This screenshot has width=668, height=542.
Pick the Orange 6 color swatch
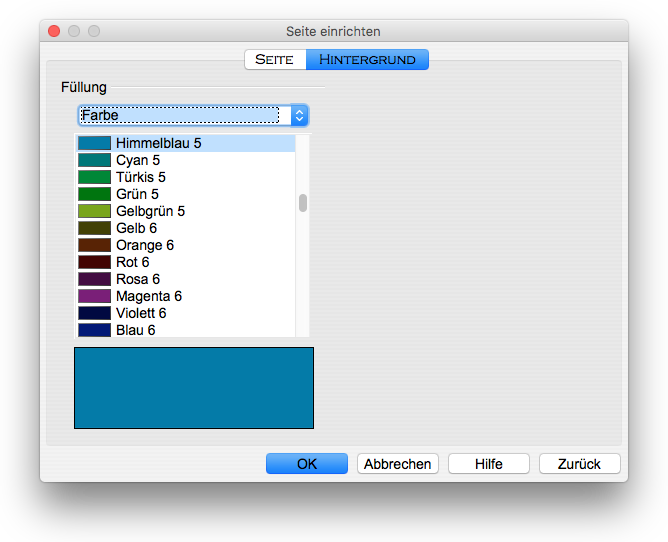tap(95, 245)
